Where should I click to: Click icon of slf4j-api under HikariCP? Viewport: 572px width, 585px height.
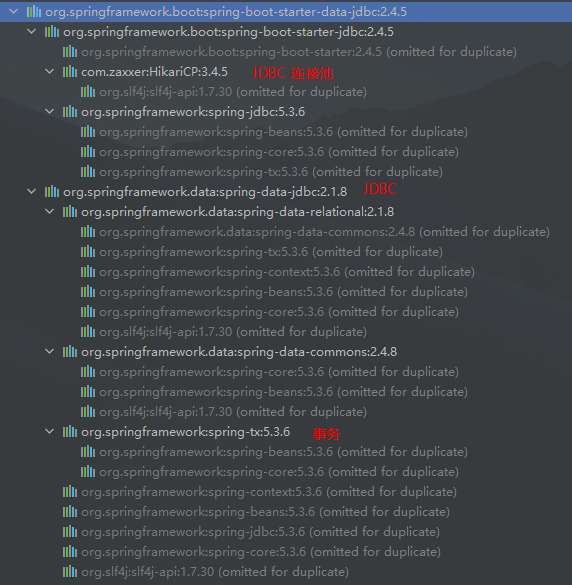pos(88,91)
